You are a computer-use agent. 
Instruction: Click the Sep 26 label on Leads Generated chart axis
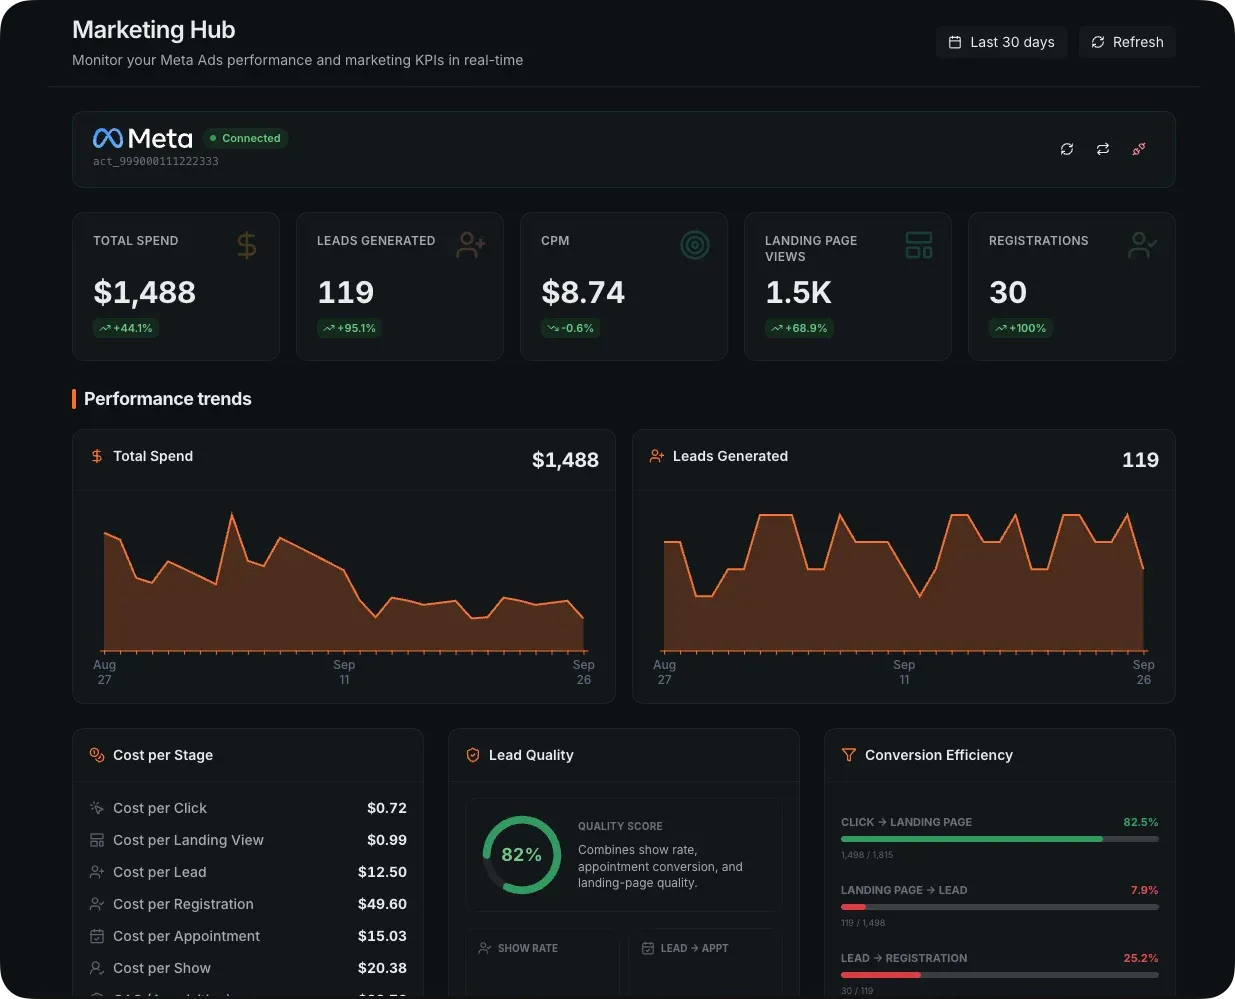point(1143,672)
